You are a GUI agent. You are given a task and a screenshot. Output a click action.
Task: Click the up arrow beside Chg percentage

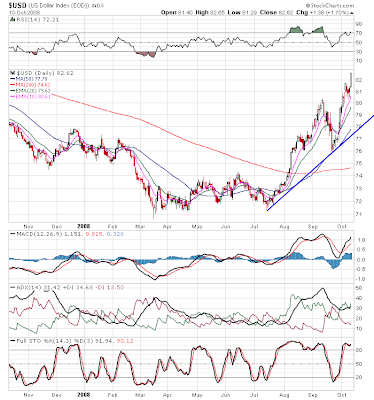click(352, 13)
